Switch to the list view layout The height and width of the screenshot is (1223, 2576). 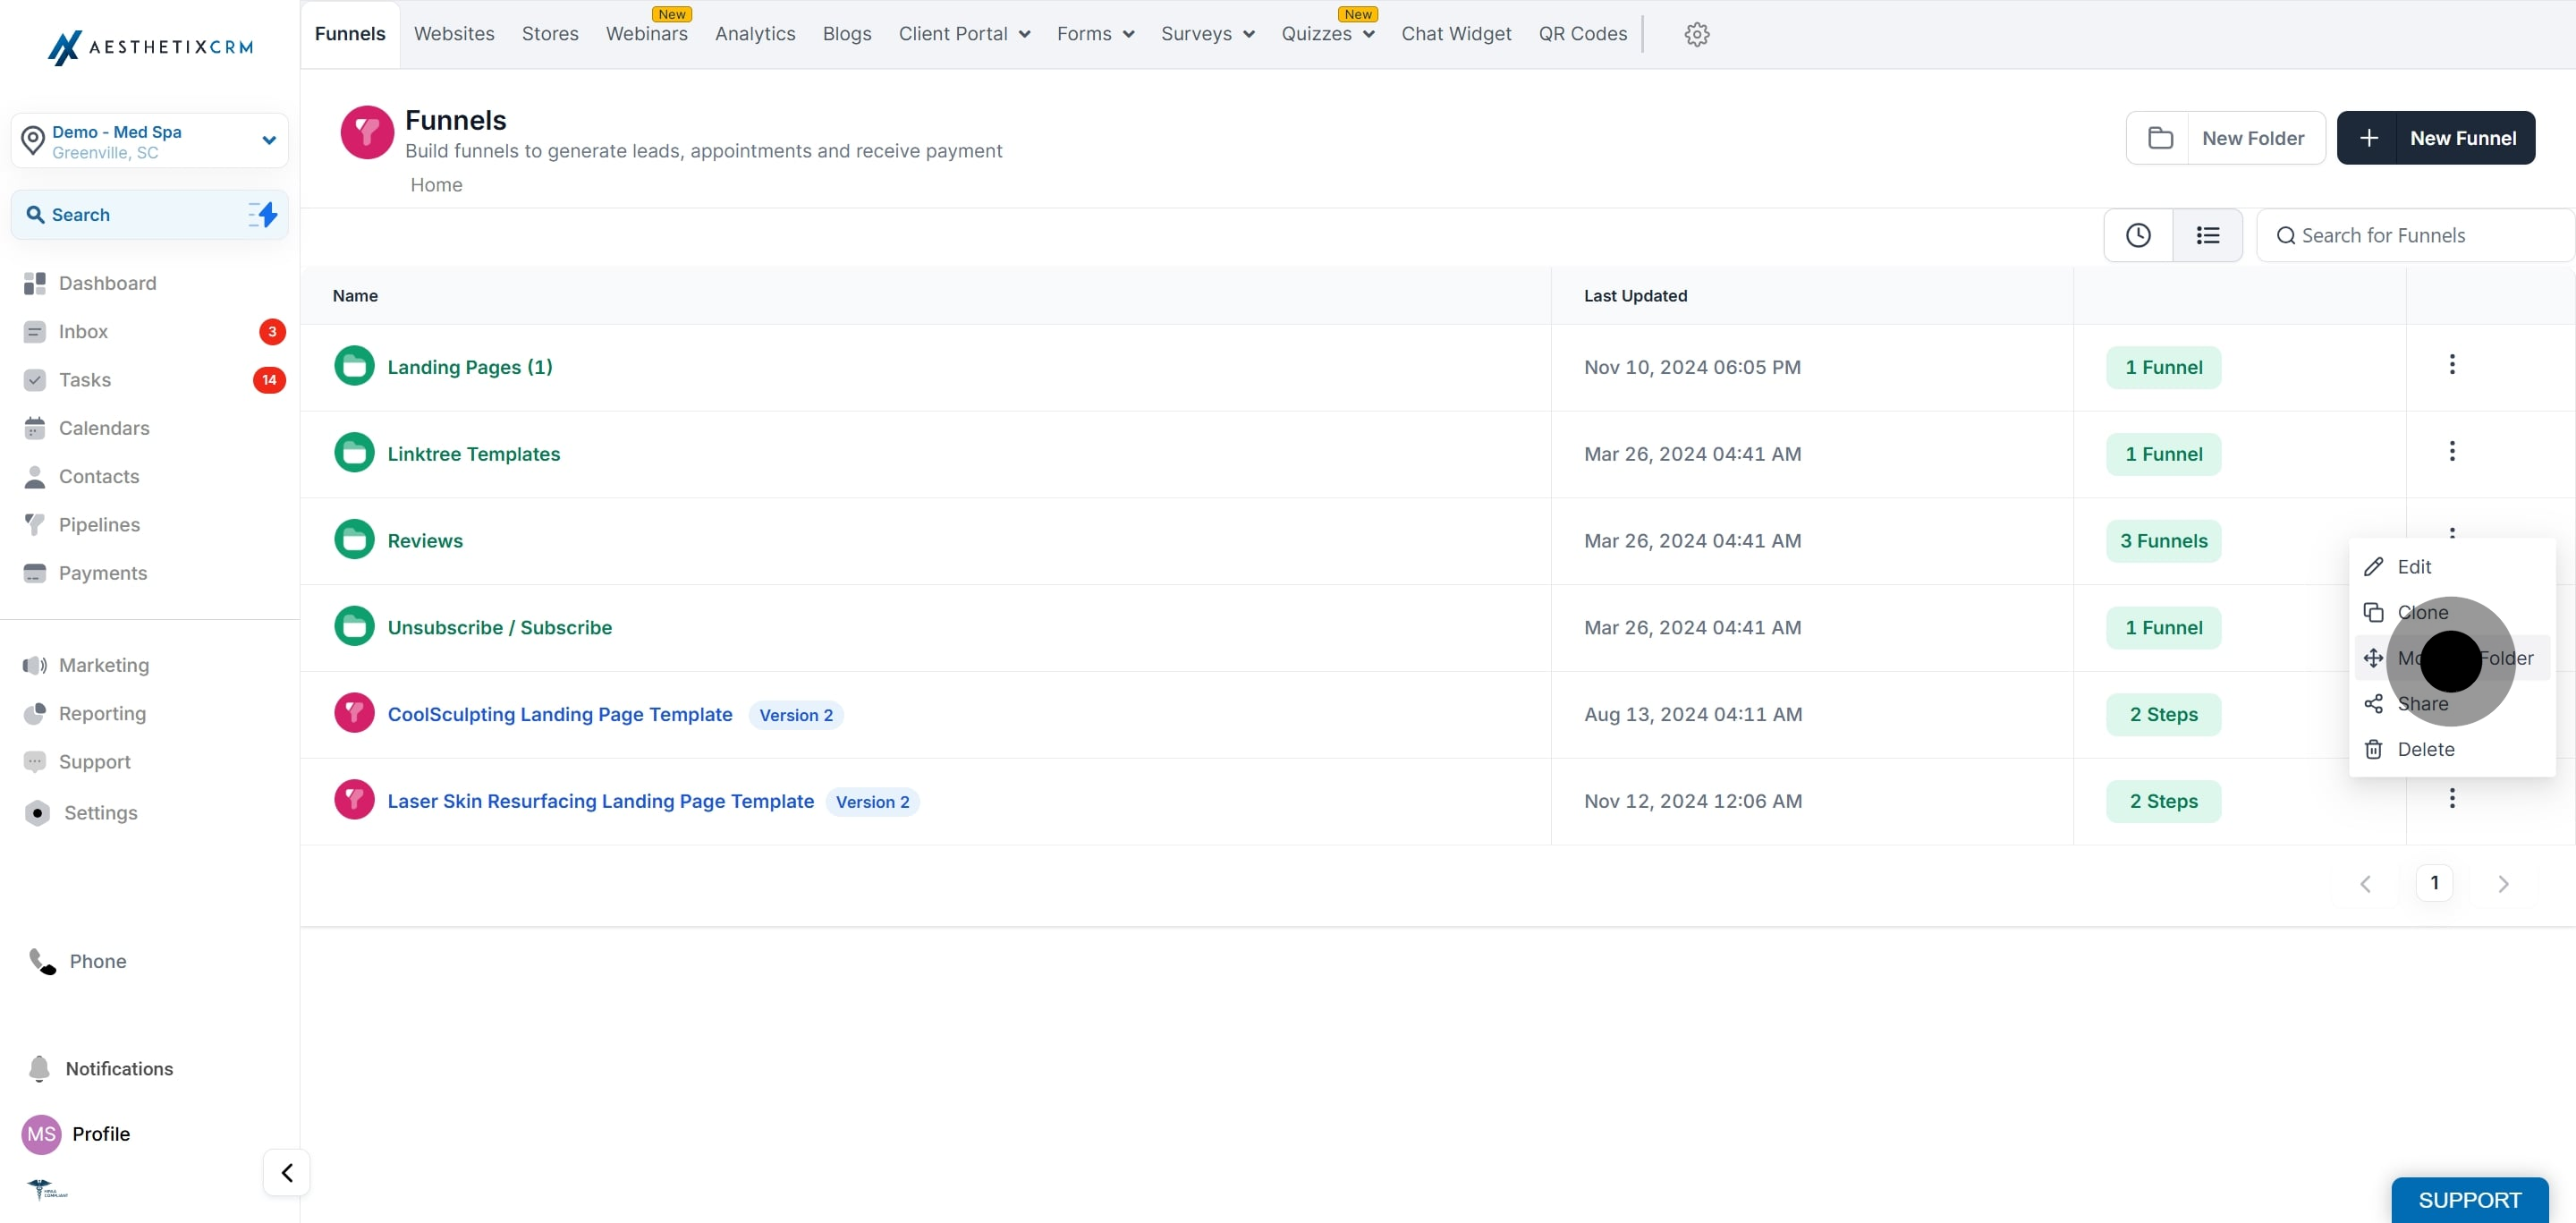pyautogui.click(x=2207, y=235)
